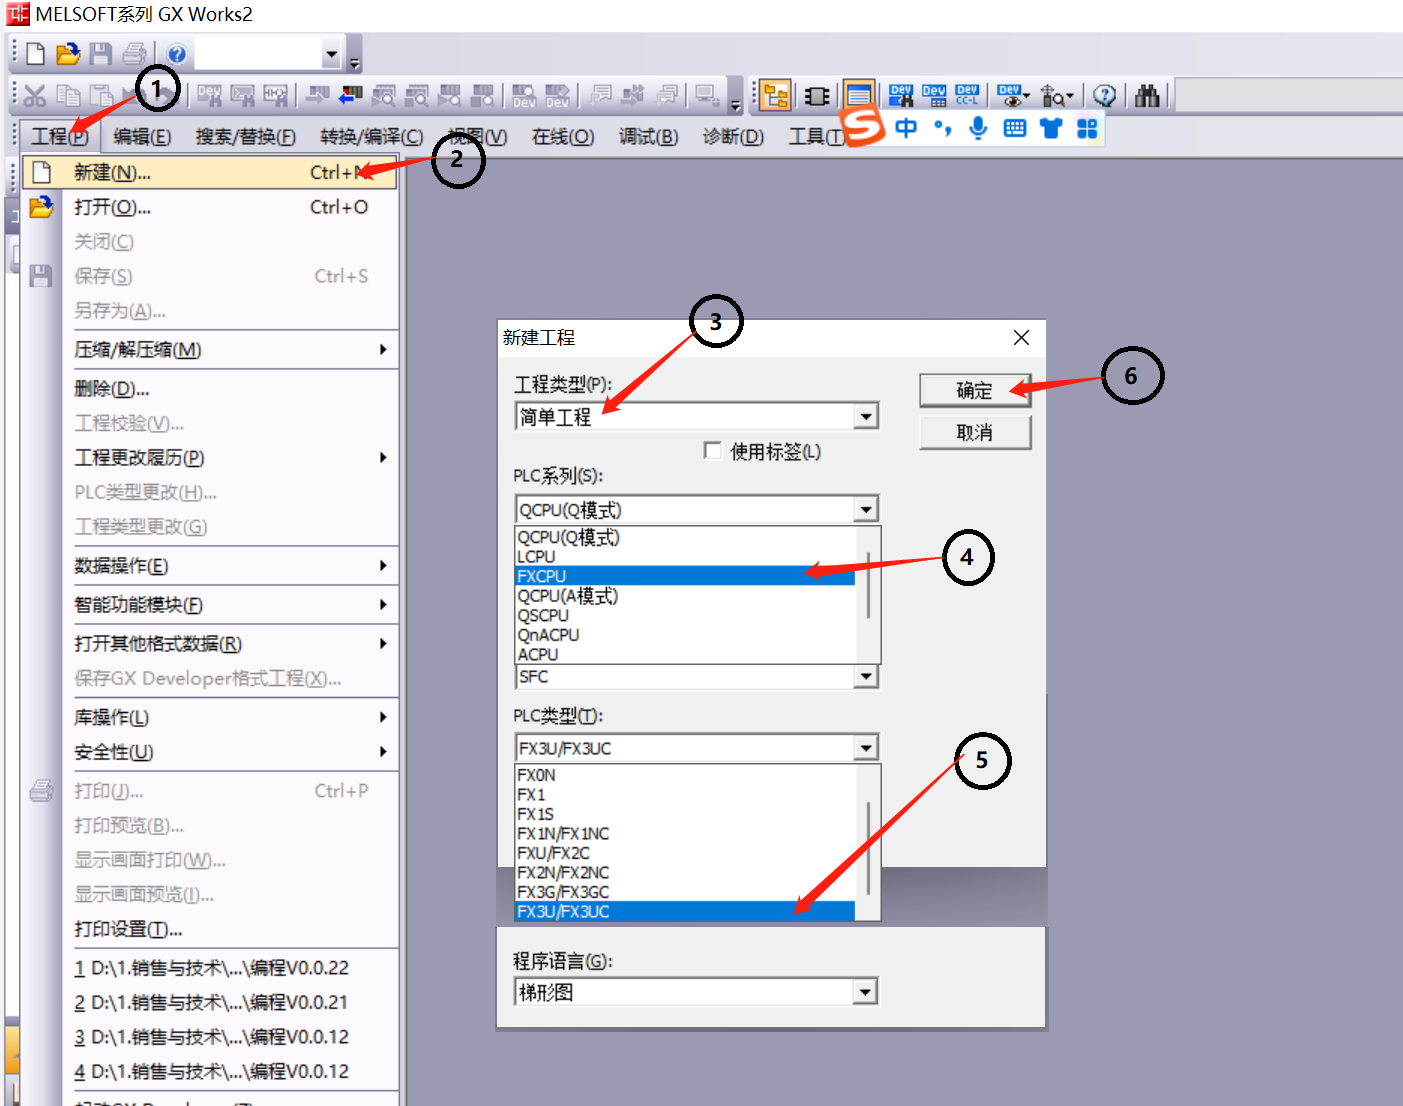This screenshot has height=1106, width=1403.
Task: Choose 新建 from the project menu
Action: [210, 172]
